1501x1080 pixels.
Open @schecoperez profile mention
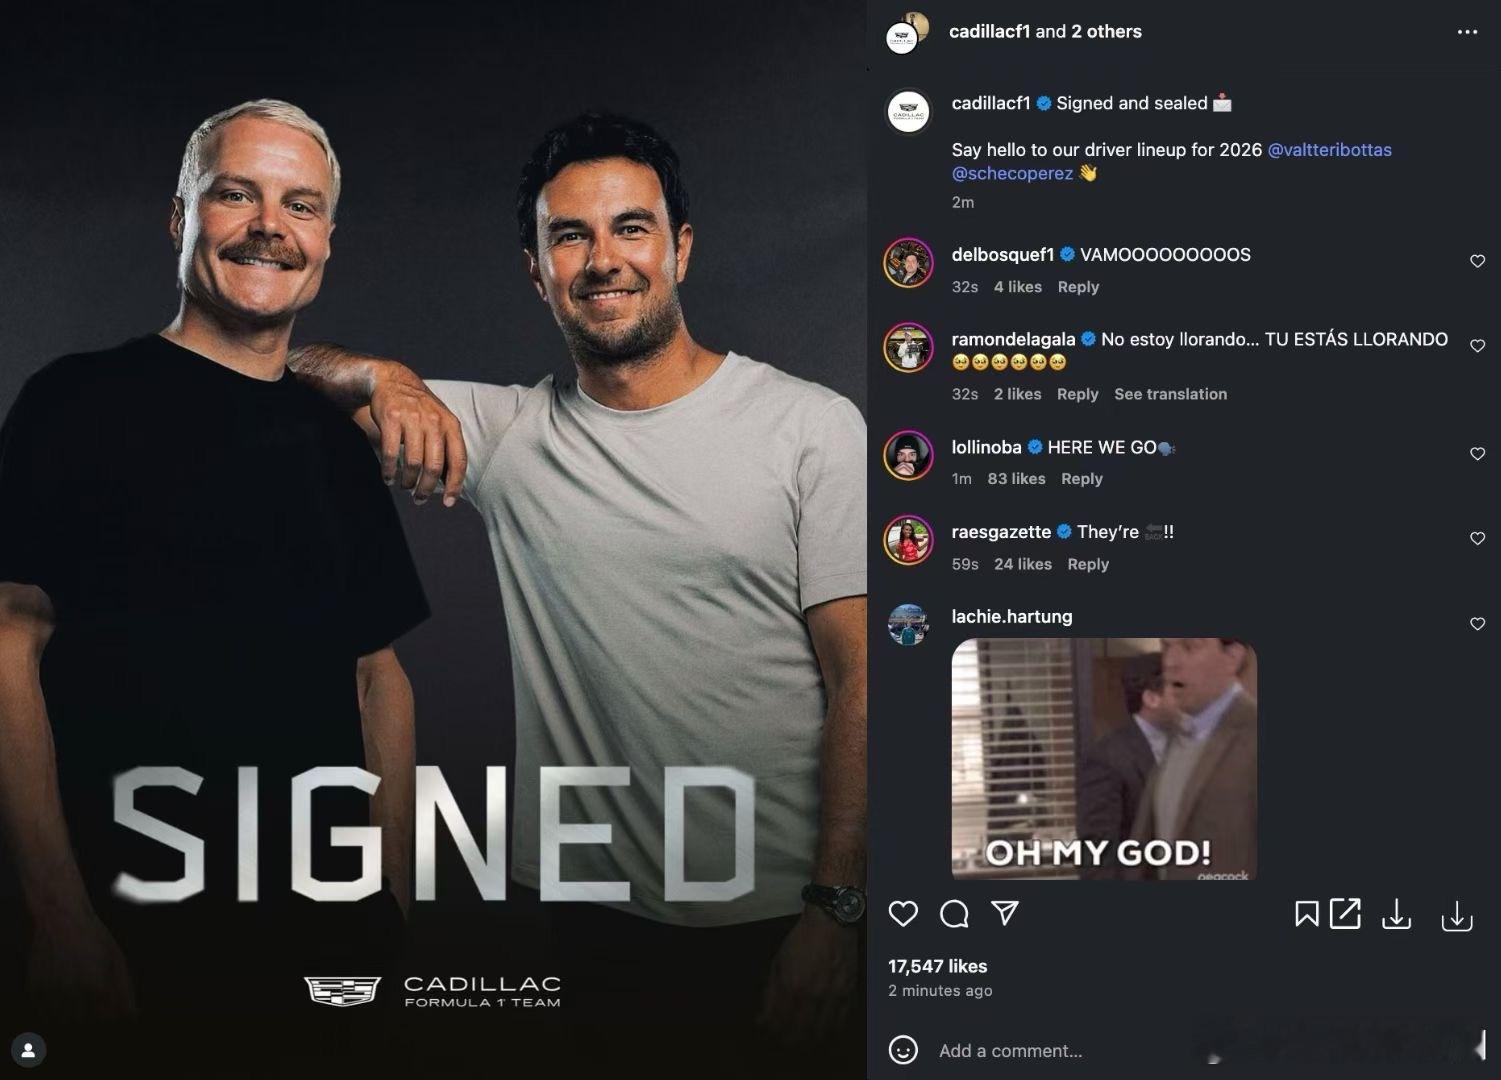click(x=1012, y=173)
